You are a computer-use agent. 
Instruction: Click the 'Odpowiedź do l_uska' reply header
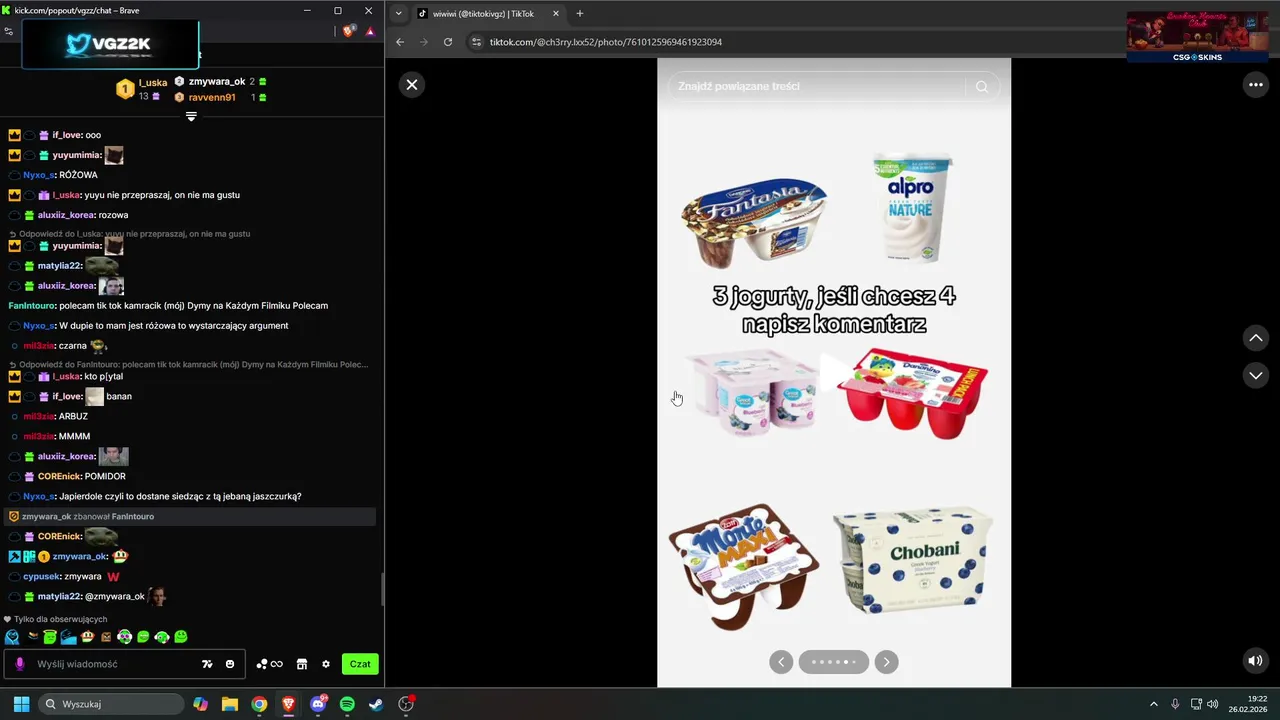coord(130,234)
